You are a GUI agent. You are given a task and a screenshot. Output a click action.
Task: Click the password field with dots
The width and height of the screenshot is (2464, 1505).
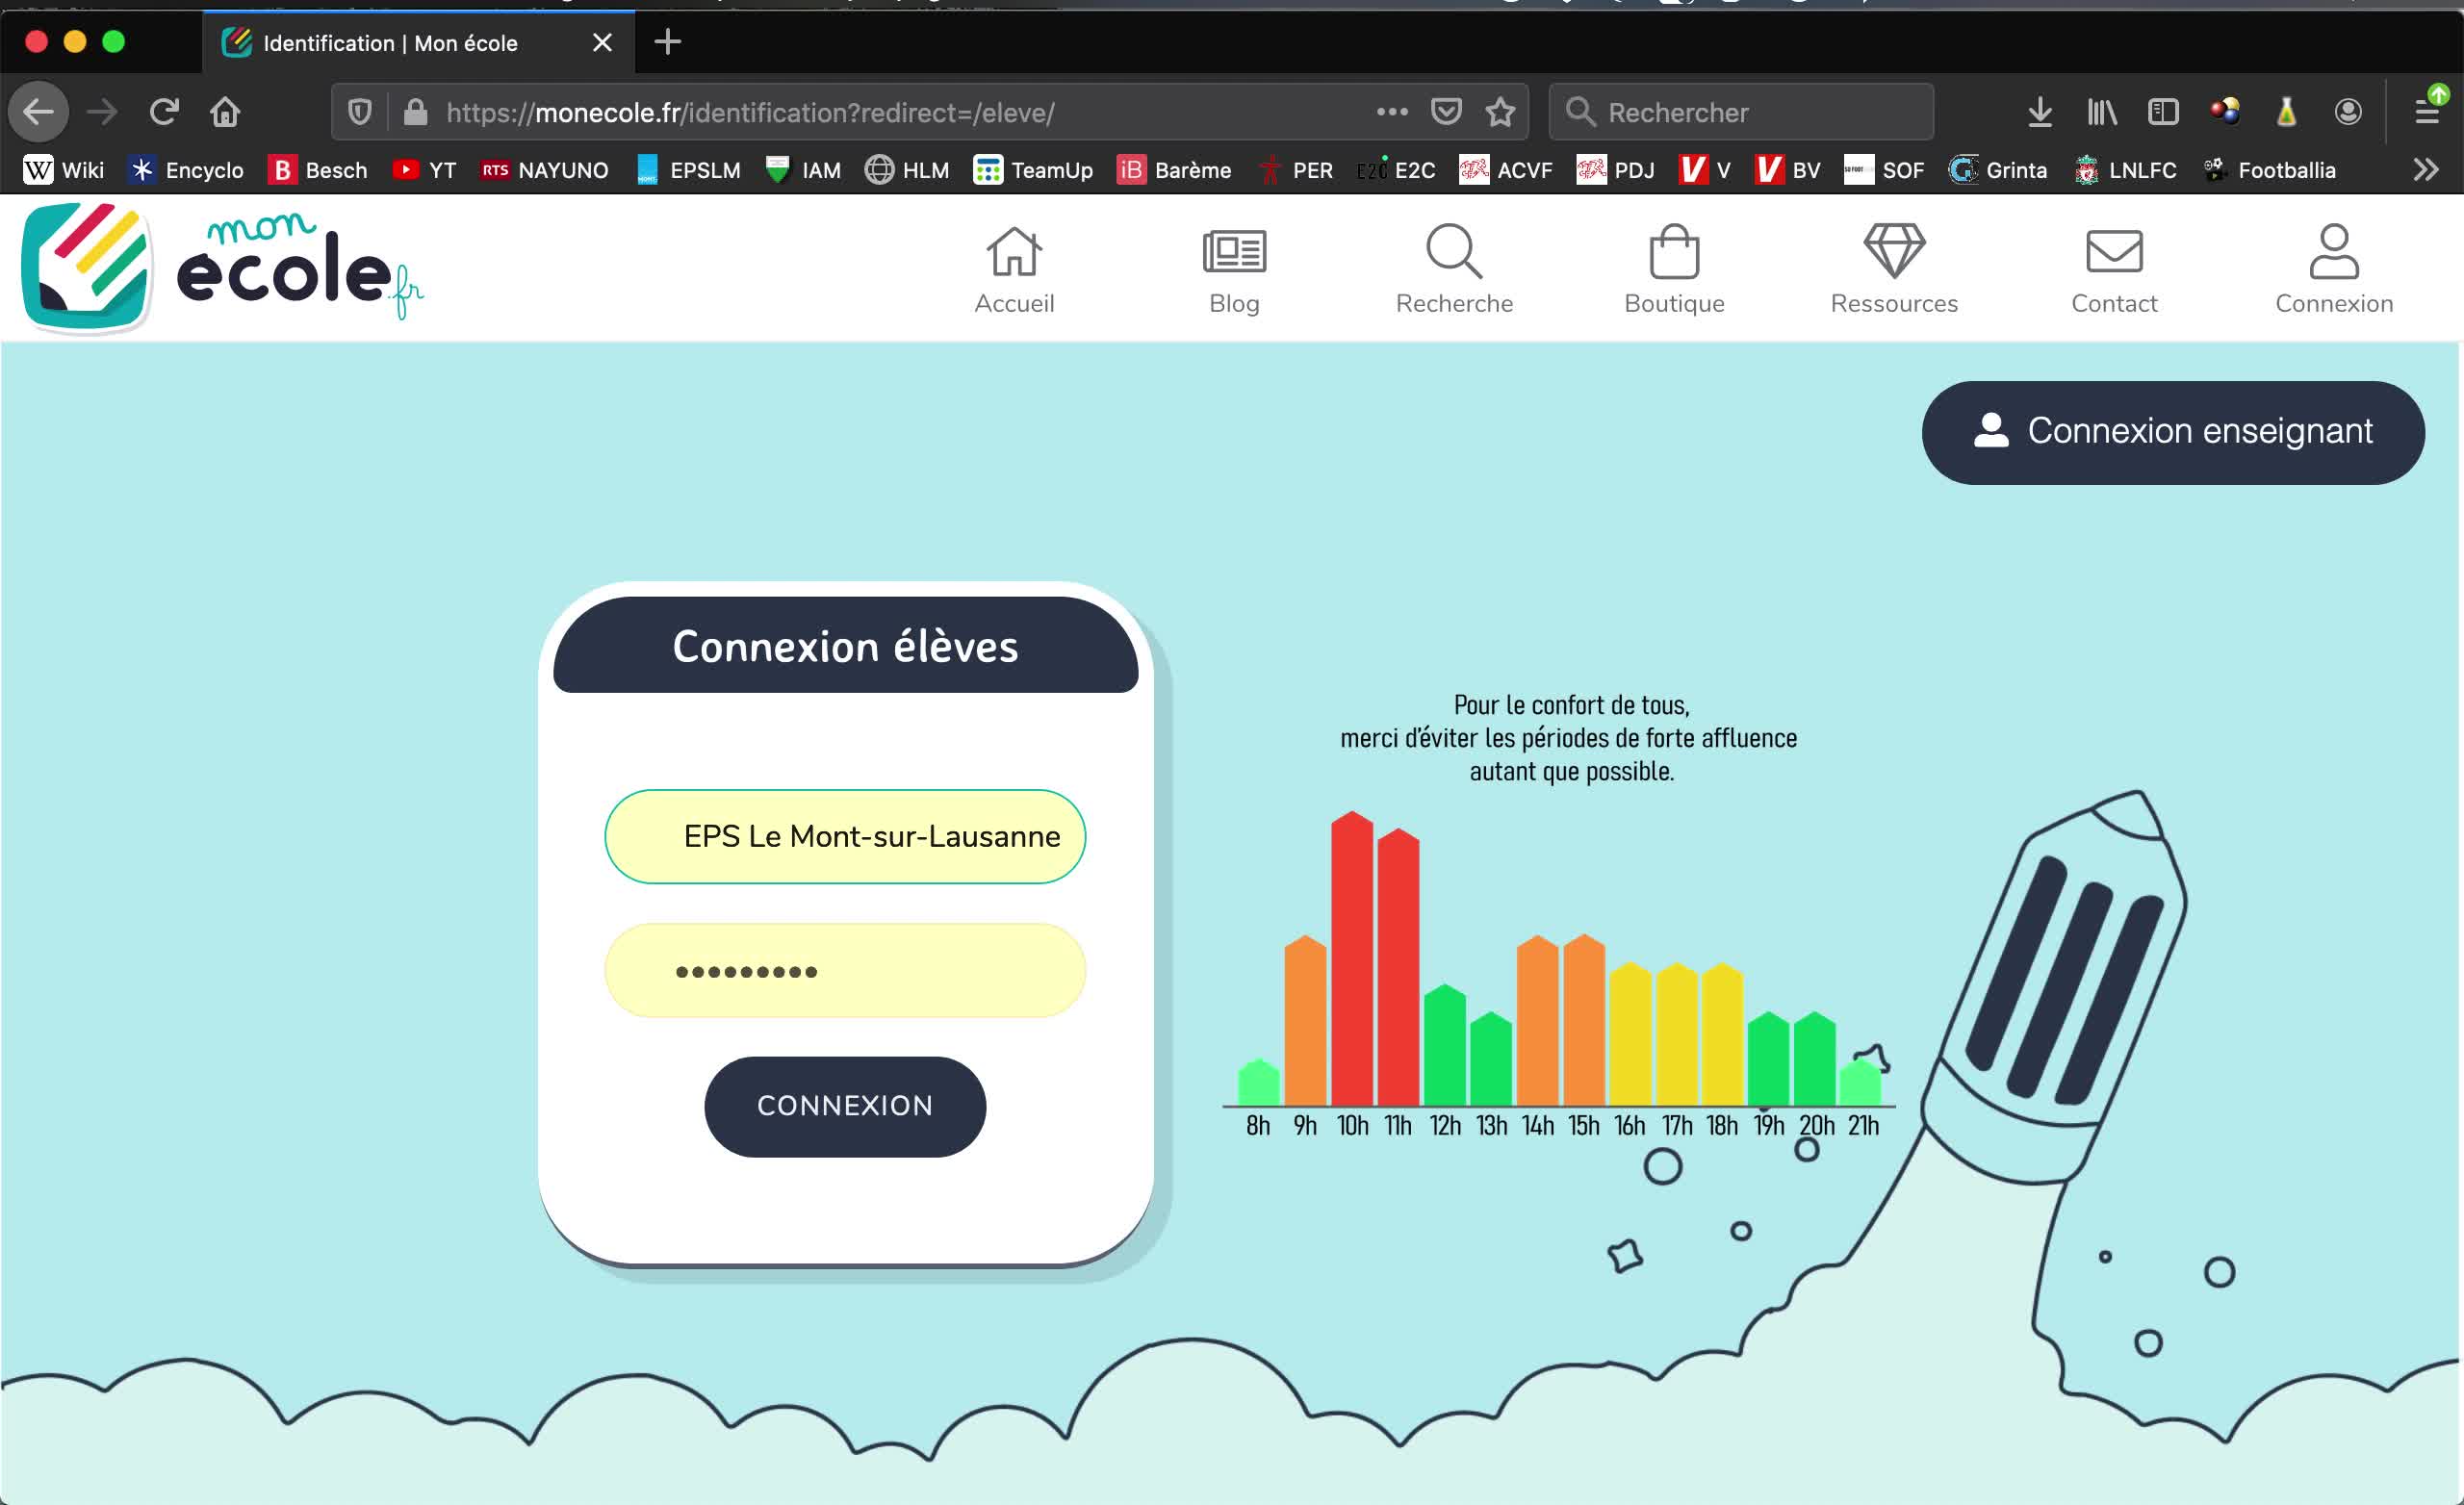tap(845, 971)
